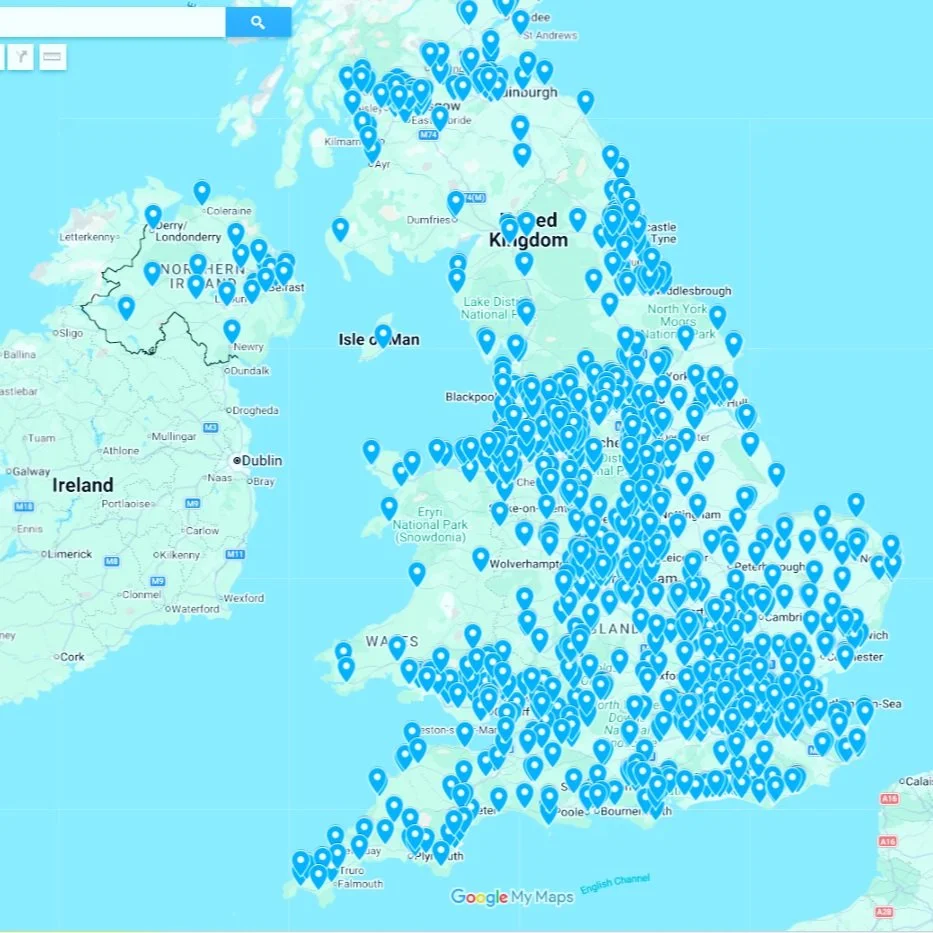Click the English Channel water label

coord(615,884)
